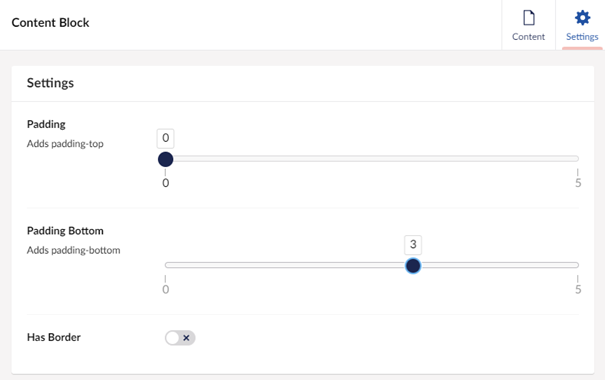Select the Settings tab label
Image resolution: width=605 pixels, height=380 pixels.
point(582,37)
